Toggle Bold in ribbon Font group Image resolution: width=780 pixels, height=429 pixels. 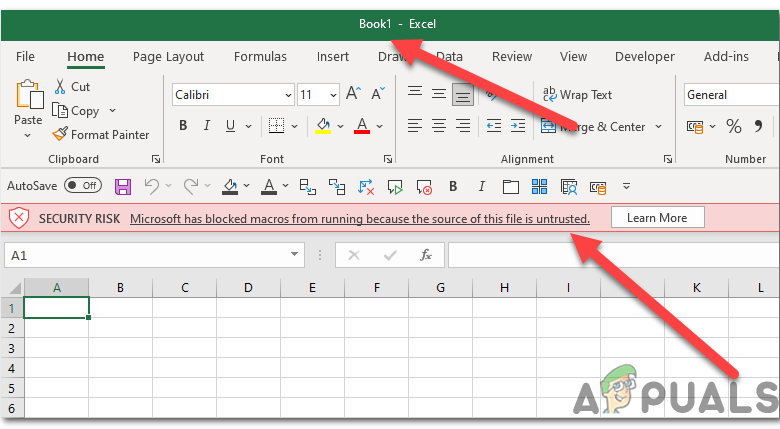click(183, 126)
